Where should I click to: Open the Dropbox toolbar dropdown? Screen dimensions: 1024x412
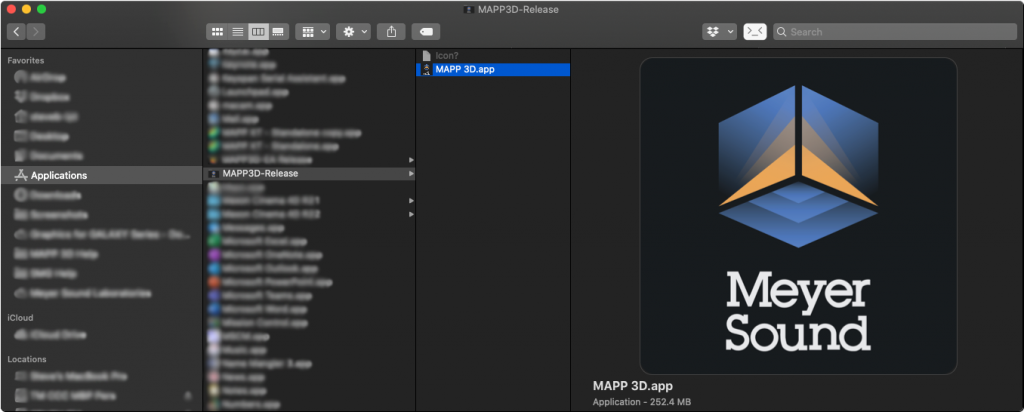tap(719, 31)
